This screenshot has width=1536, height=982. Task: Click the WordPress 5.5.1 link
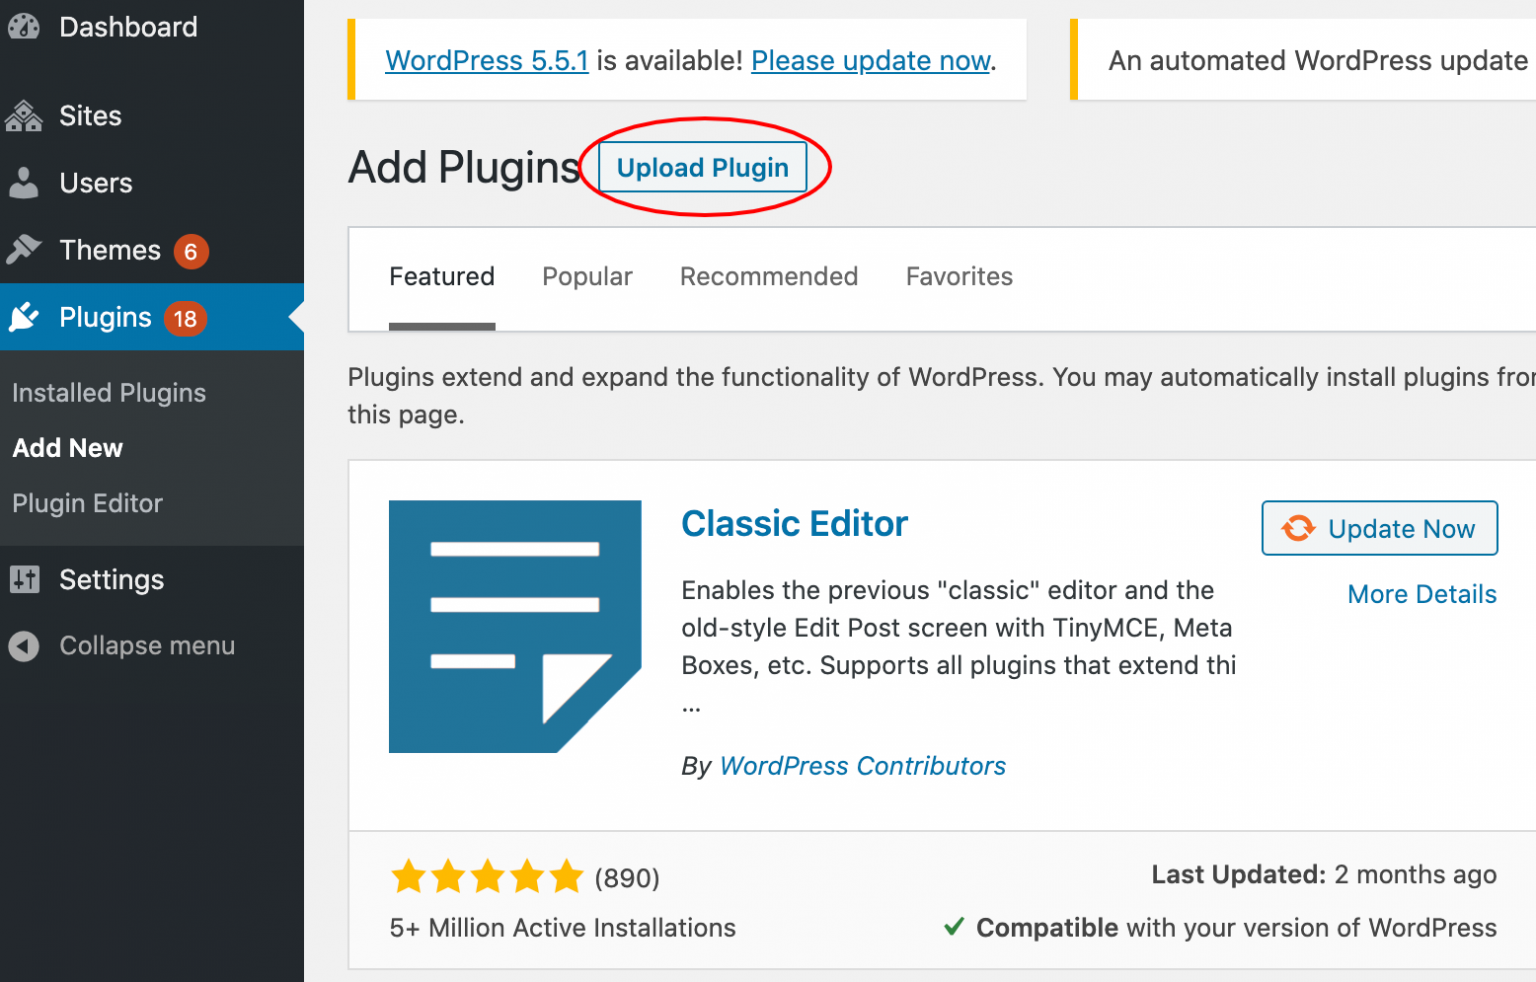487,61
